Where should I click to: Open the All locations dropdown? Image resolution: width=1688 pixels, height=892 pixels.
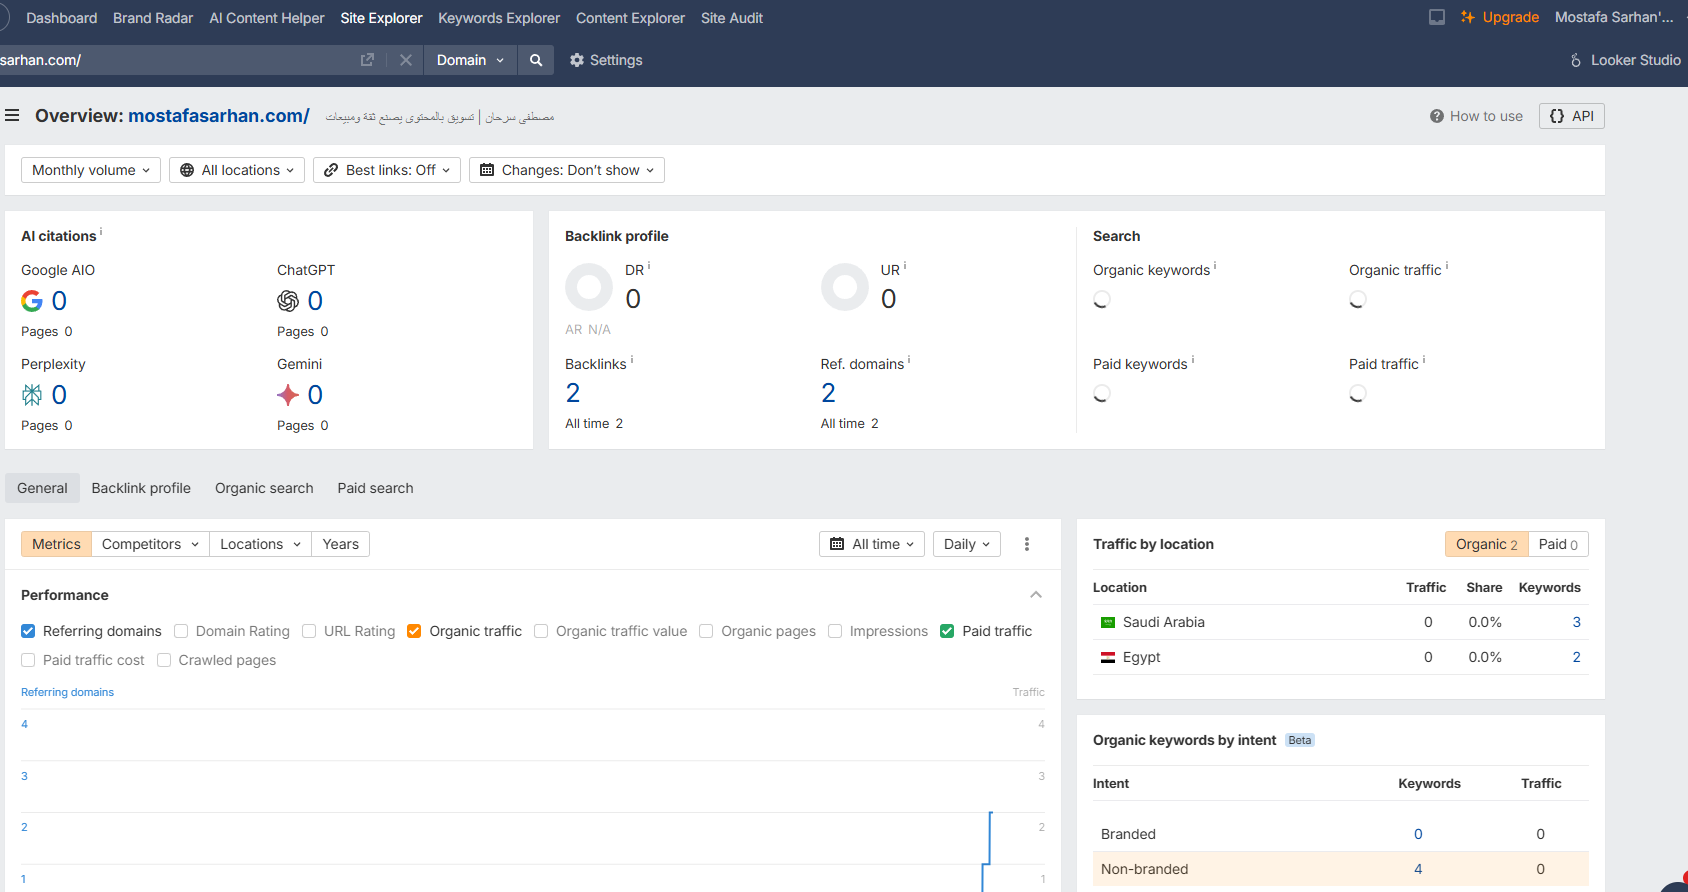coord(238,170)
